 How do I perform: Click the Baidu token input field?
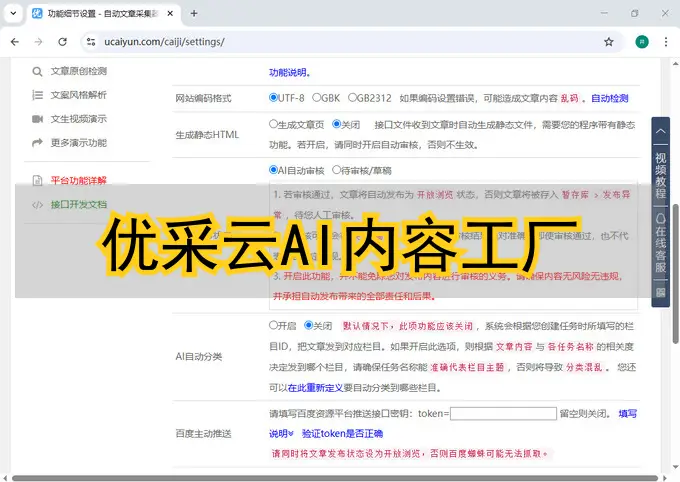pyautogui.click(x=504, y=413)
